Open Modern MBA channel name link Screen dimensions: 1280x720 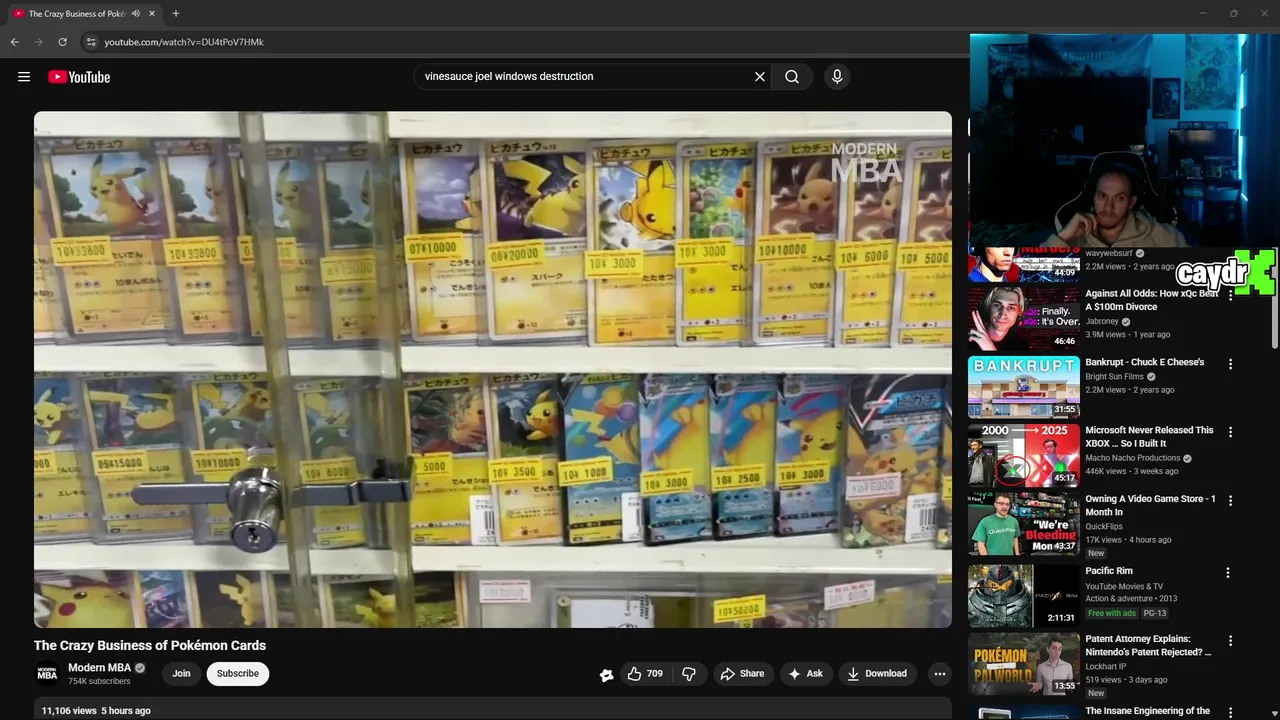[x=99, y=668]
